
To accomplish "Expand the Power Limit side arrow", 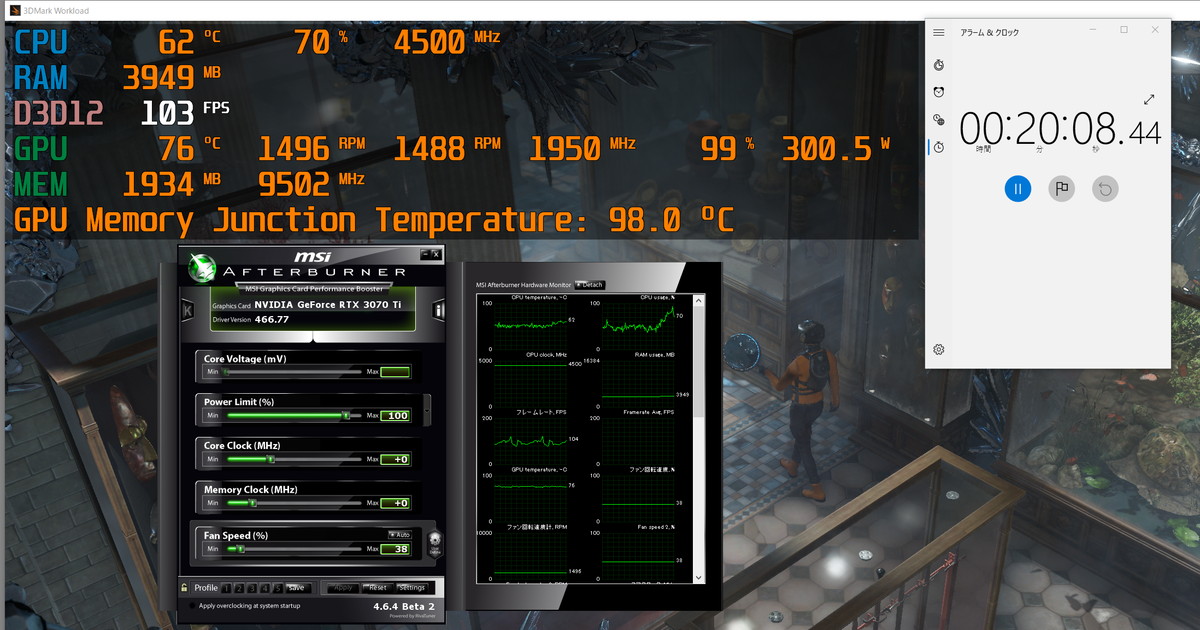I will tap(429, 409).
